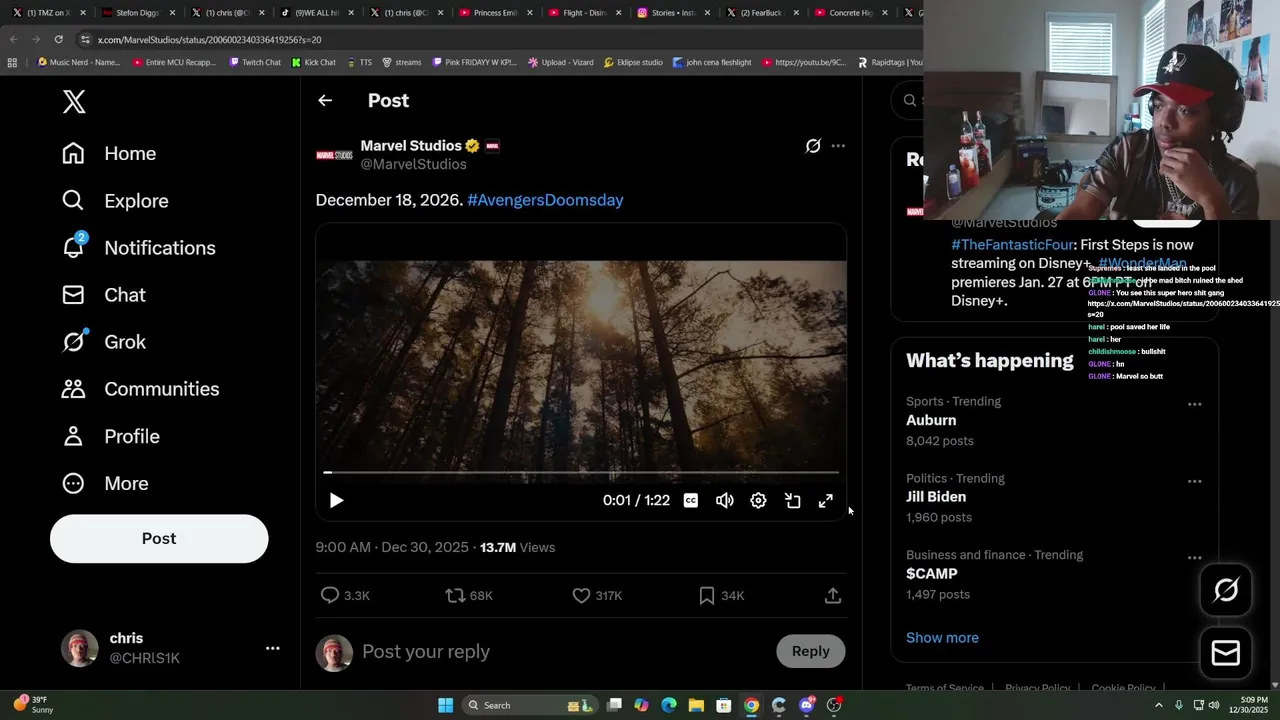Open the Explore page
The height and width of the screenshot is (720, 1280).
pos(115,200)
